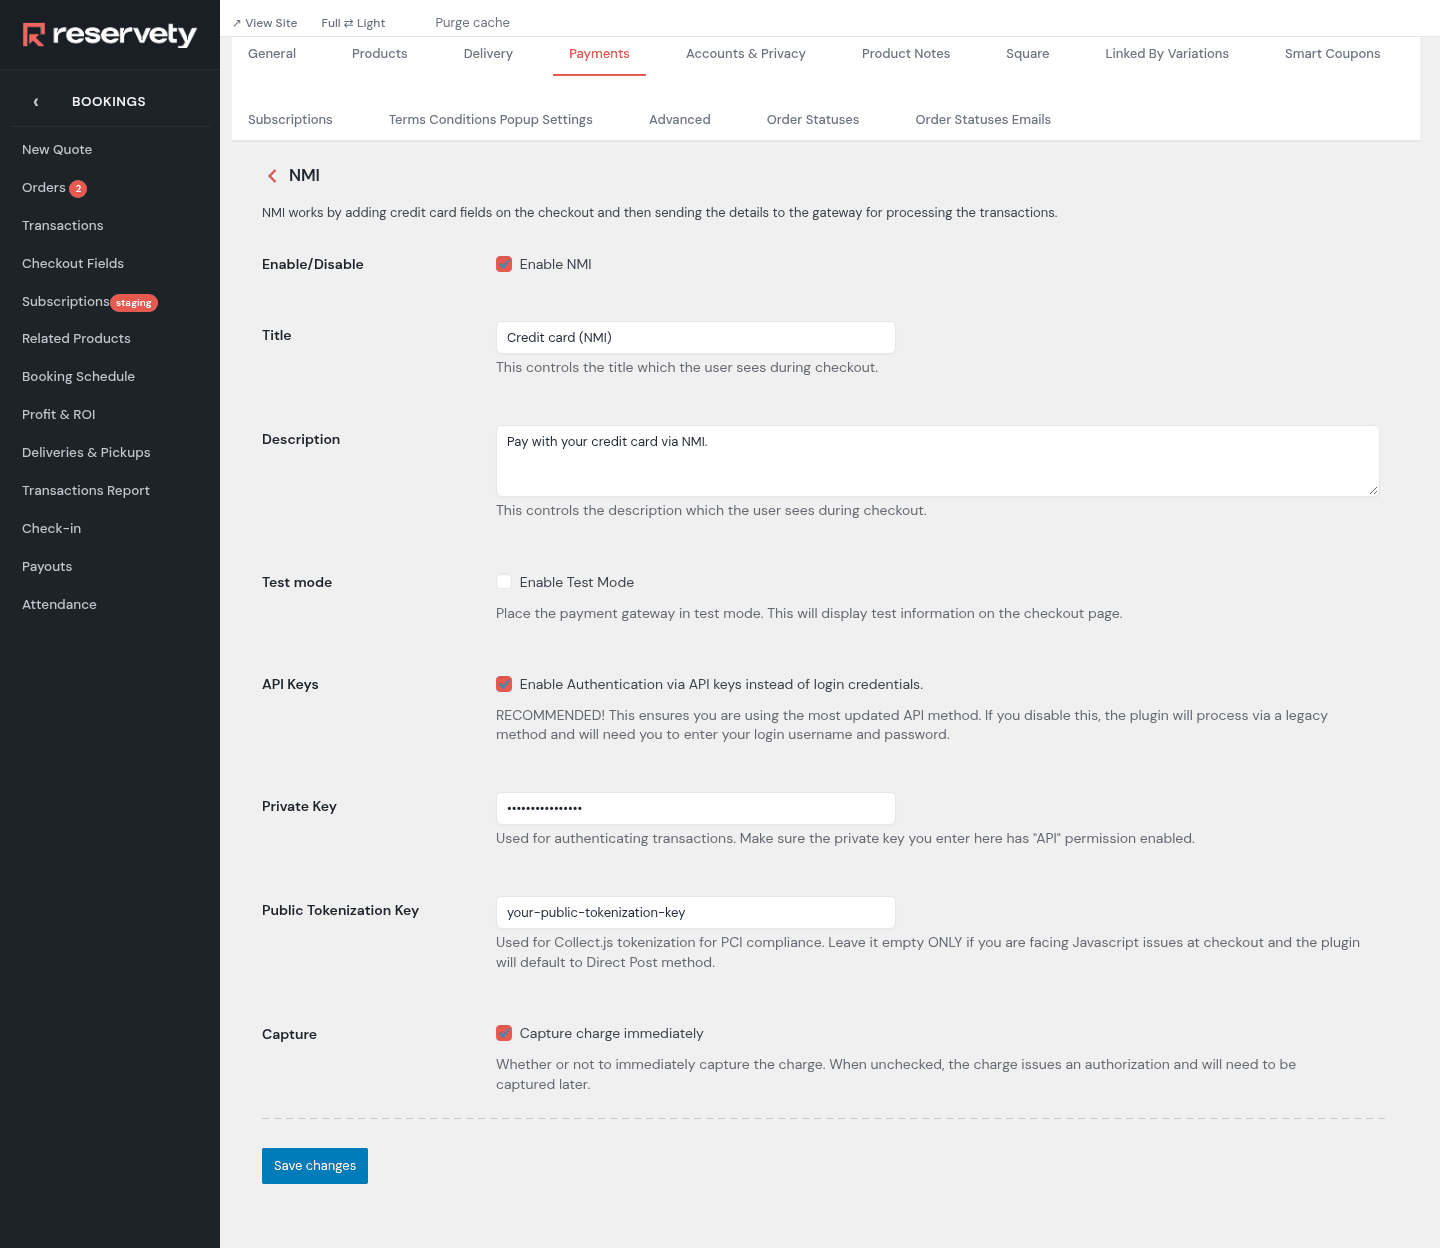Click Save changes button
Viewport: 1440px width, 1248px height.
[x=315, y=1166]
